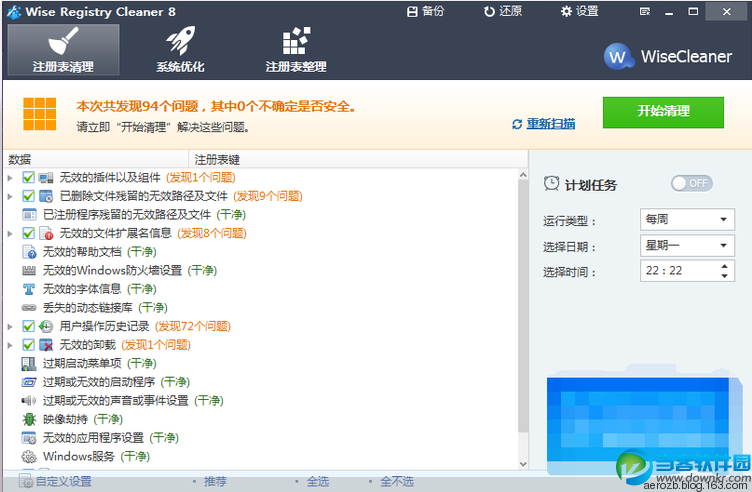Open 设置 settings in the title bar
The width and height of the screenshot is (752, 492).
tap(579, 12)
